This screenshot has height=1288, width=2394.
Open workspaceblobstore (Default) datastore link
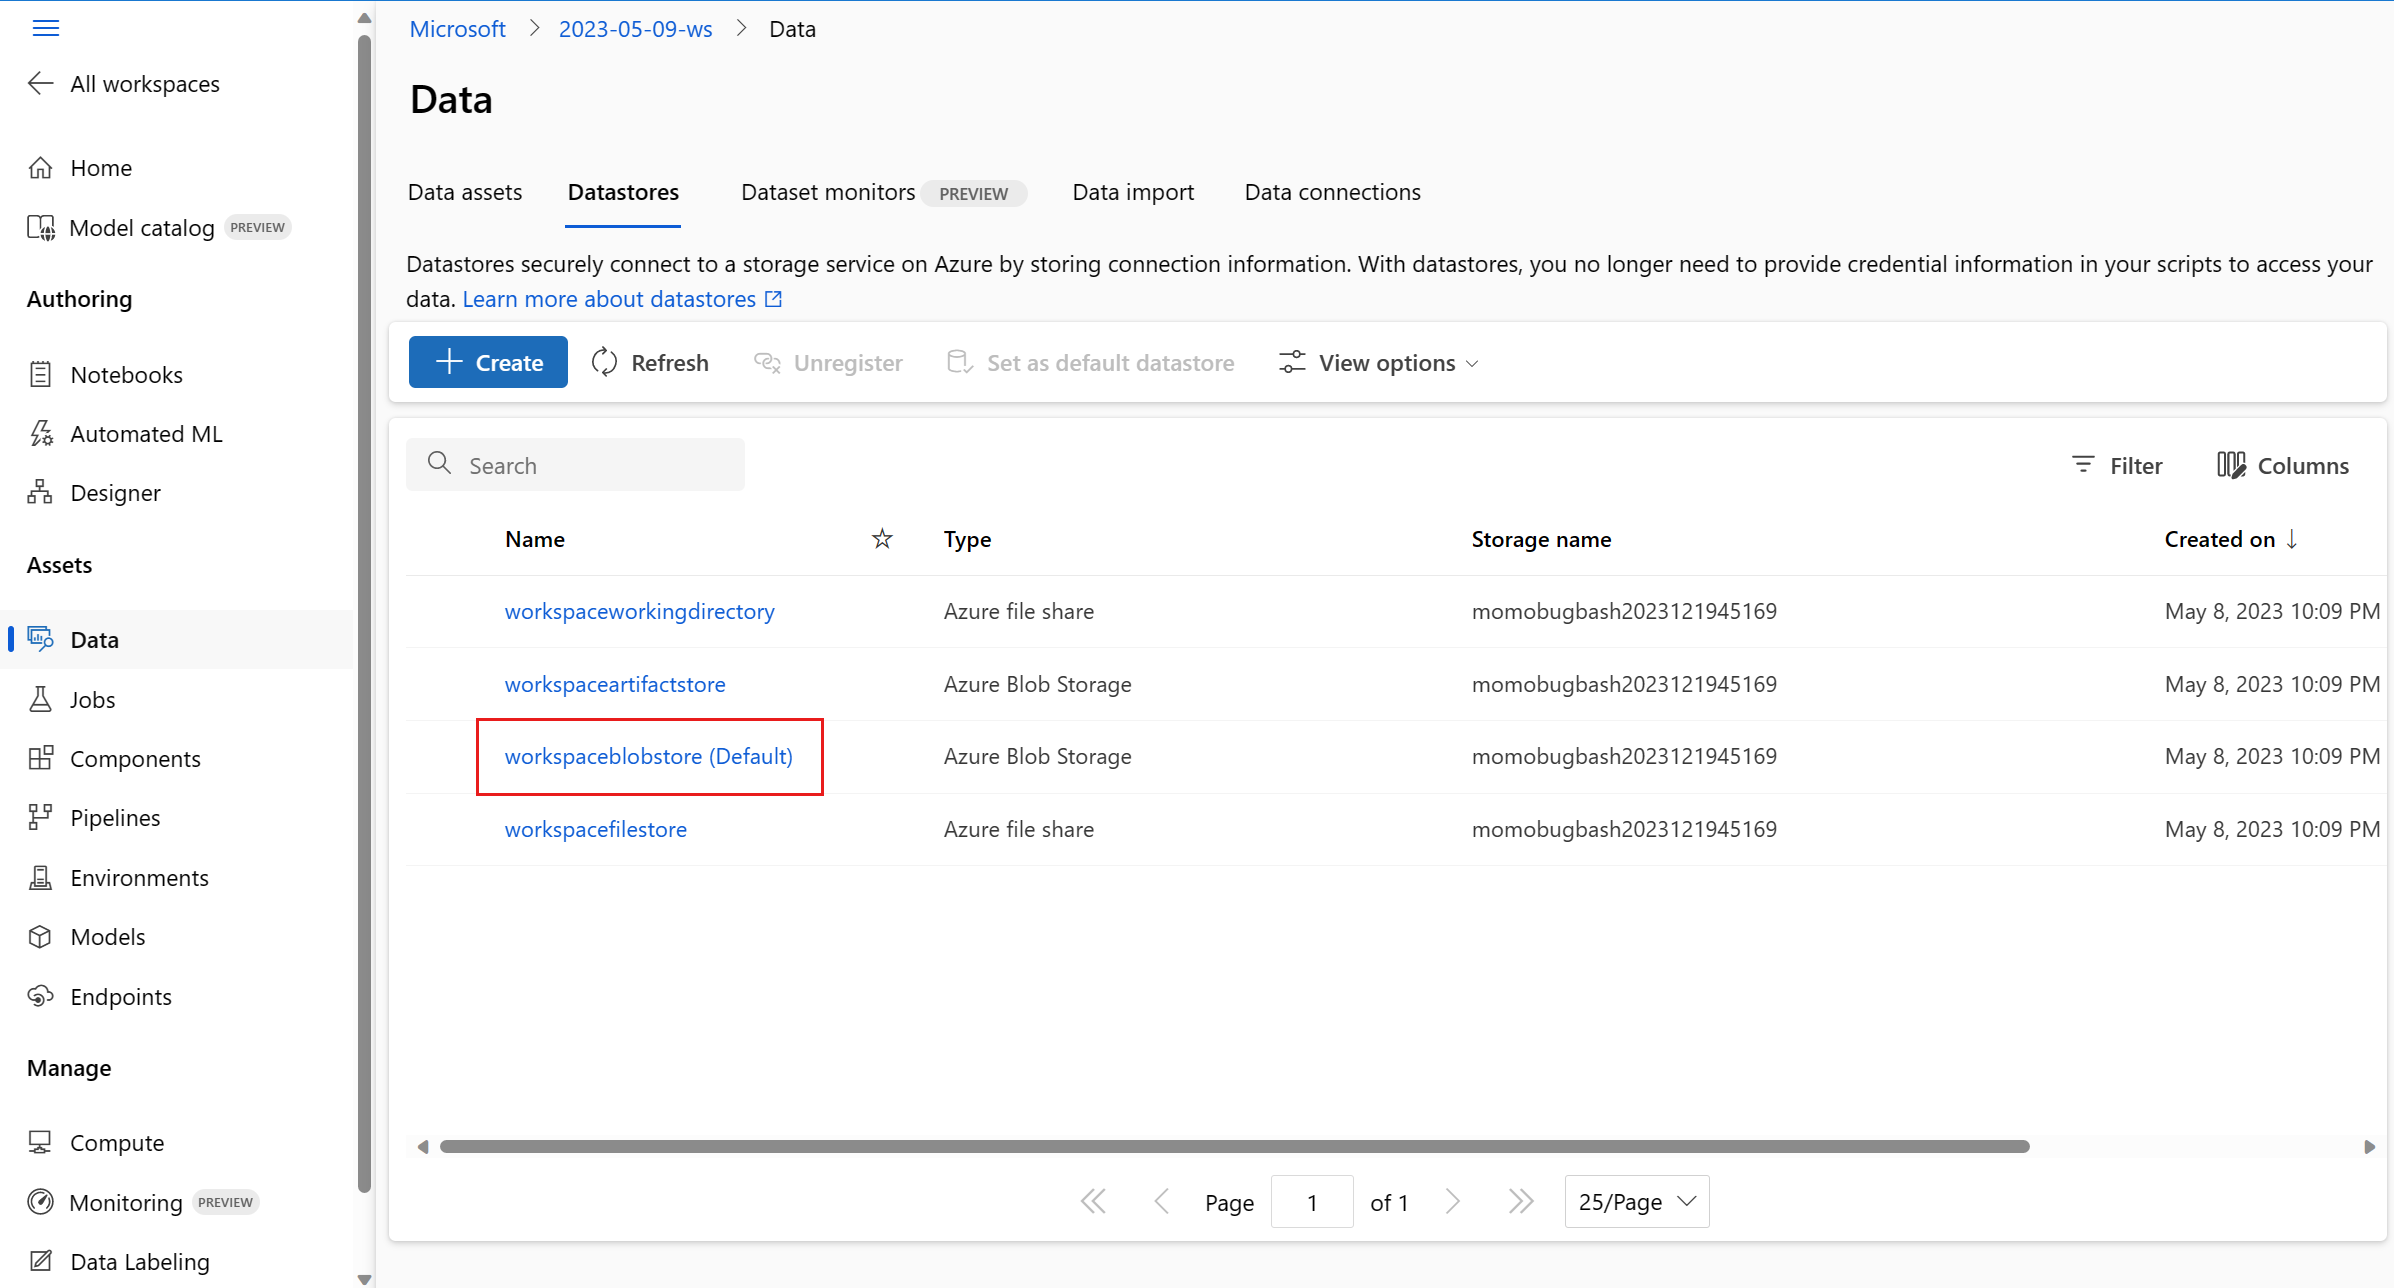pyautogui.click(x=648, y=757)
